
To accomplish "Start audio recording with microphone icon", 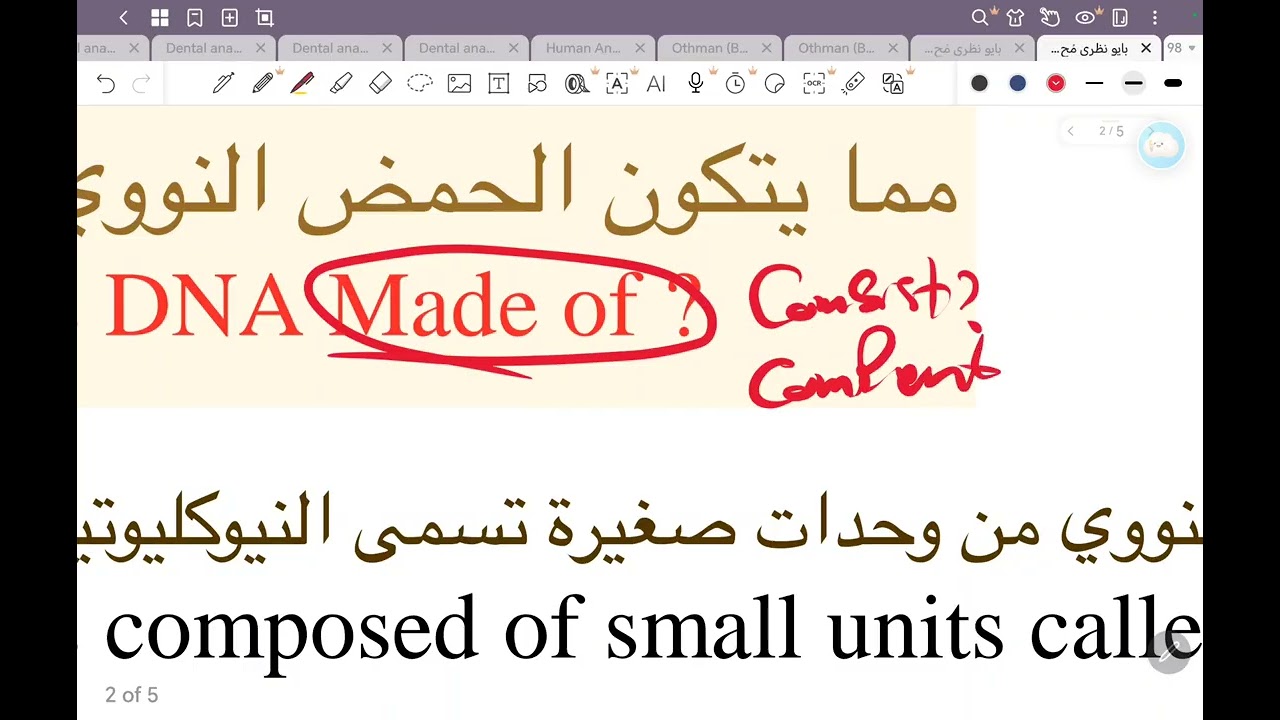I will click(696, 84).
